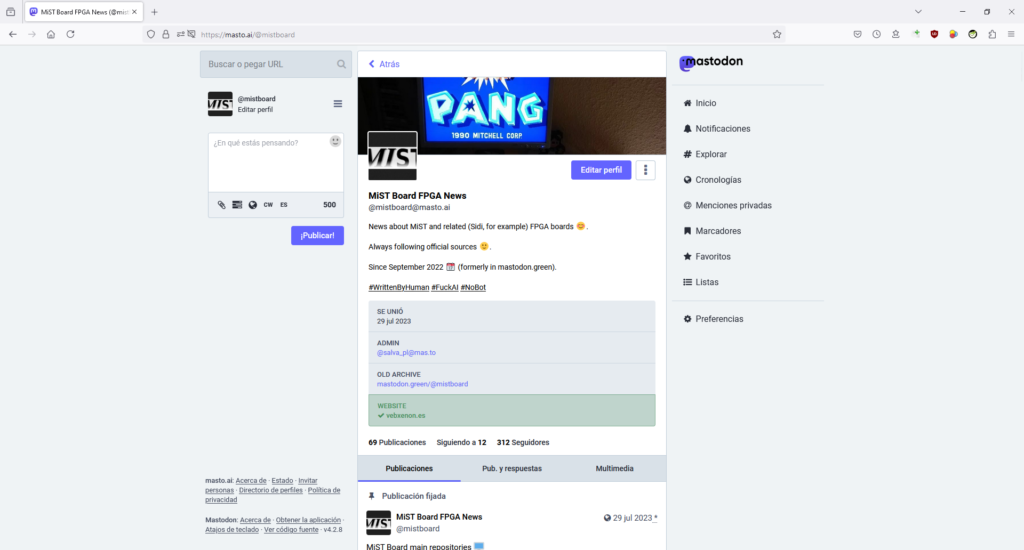This screenshot has height=550, width=1024.
Task: Click the ¡Publicar! button
Action: point(317,235)
